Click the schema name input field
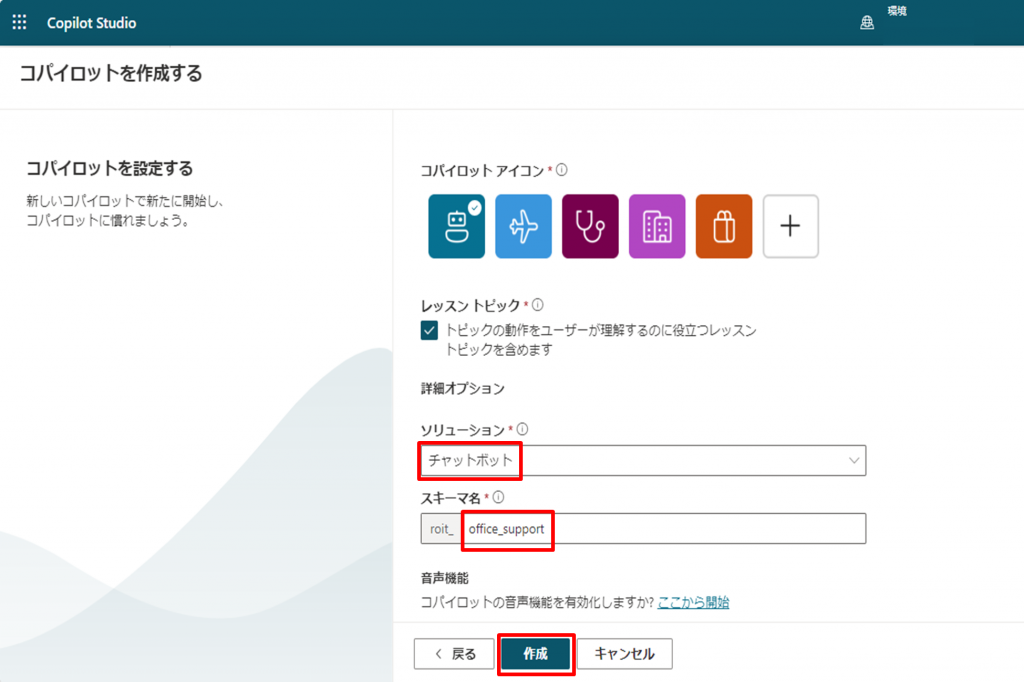 664,528
